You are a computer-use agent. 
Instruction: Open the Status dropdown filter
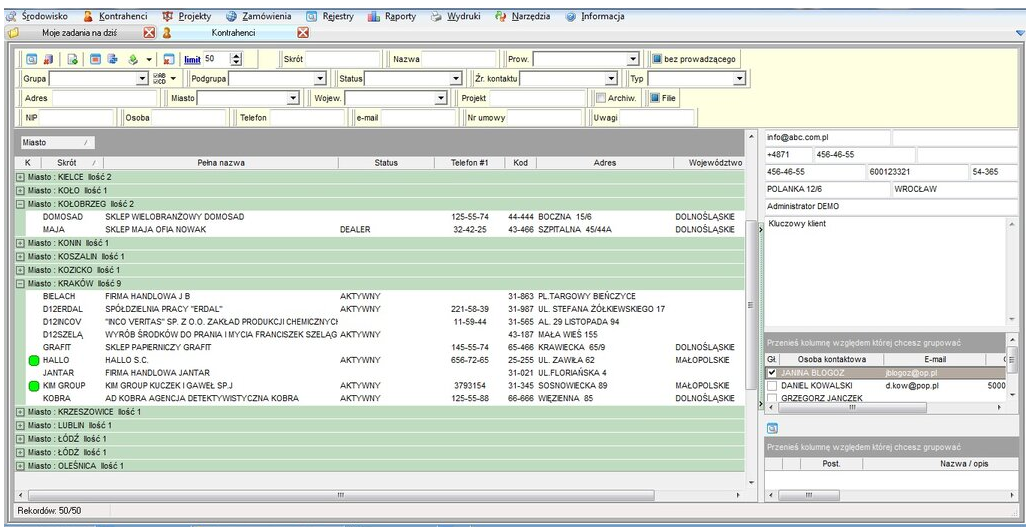(456, 78)
